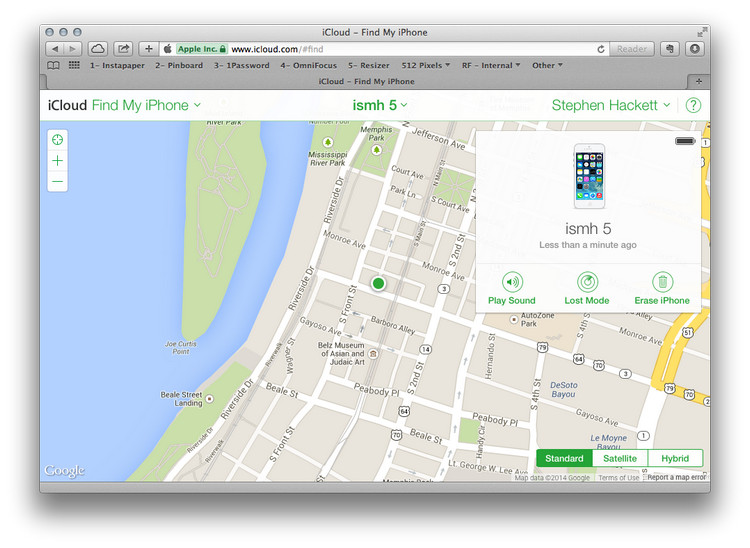Click the 'DeSoto Bayou' map label

563,390
